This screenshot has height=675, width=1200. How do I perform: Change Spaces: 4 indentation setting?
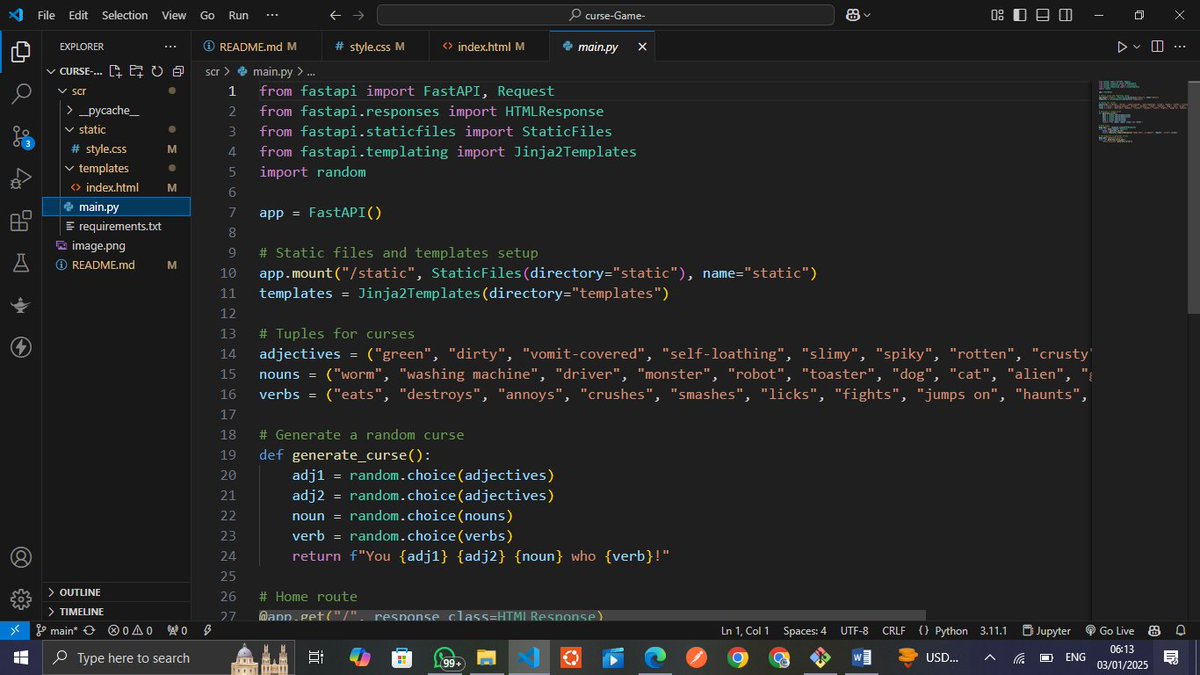point(805,631)
